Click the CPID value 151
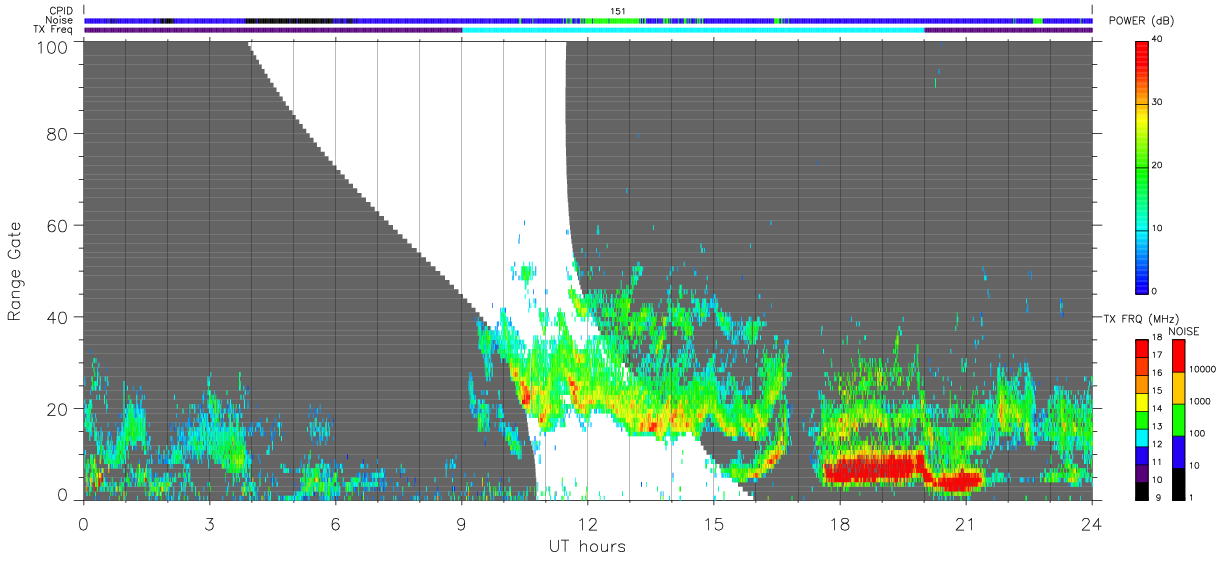1228x567 pixels. click(x=617, y=11)
